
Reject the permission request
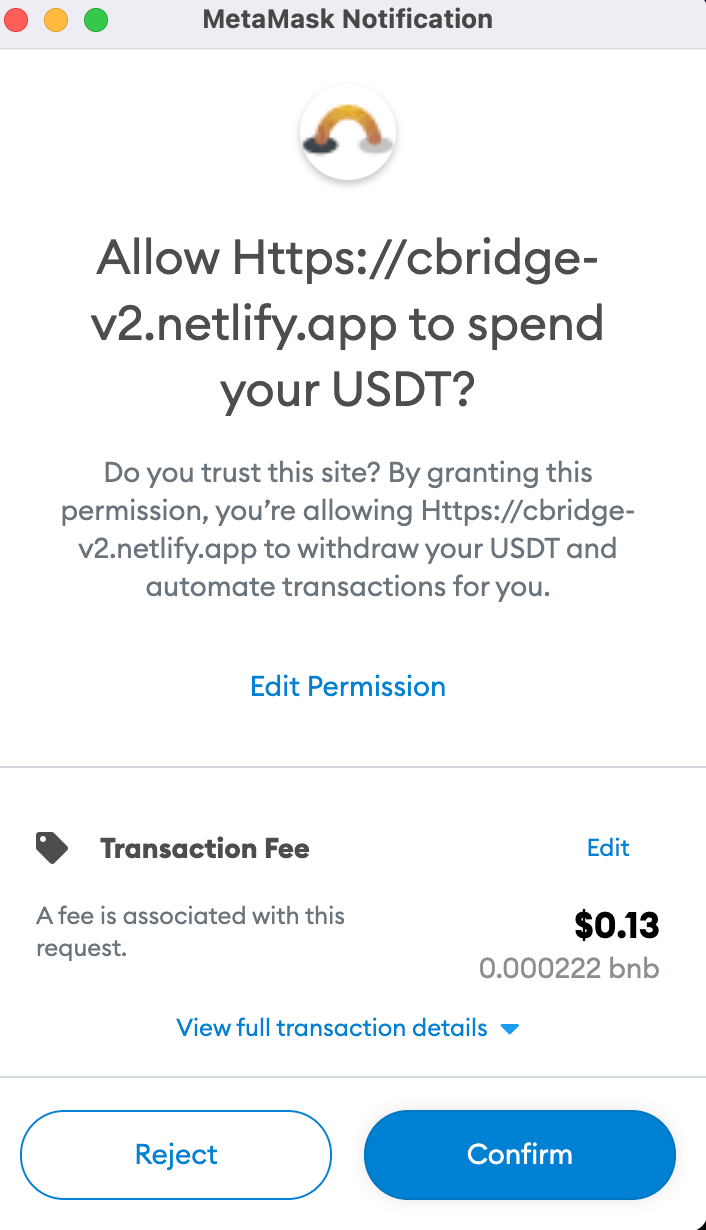click(176, 1154)
